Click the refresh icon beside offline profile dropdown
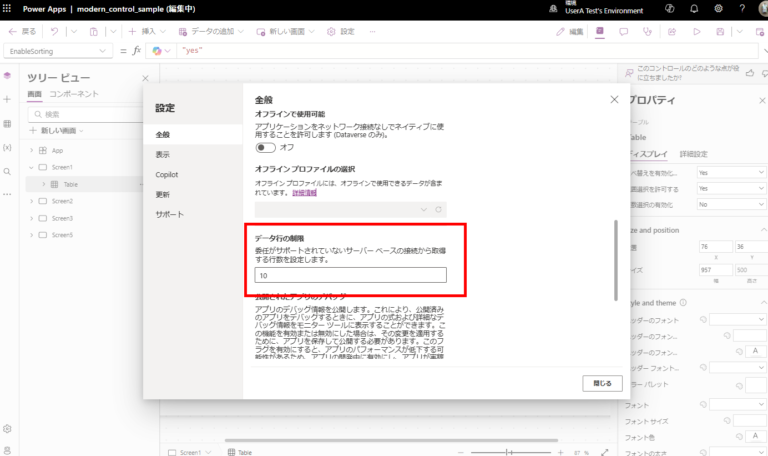The height and width of the screenshot is (456, 768). tap(438, 209)
